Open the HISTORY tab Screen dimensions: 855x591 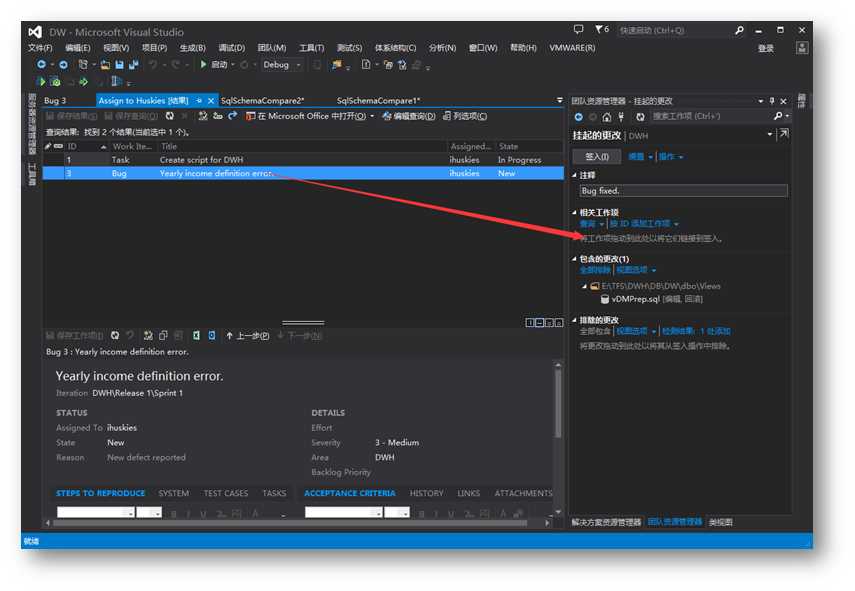tap(426, 493)
